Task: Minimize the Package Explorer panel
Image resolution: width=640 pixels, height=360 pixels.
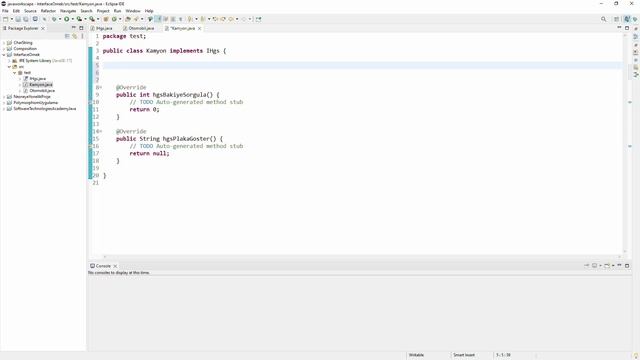Action: point(74,28)
